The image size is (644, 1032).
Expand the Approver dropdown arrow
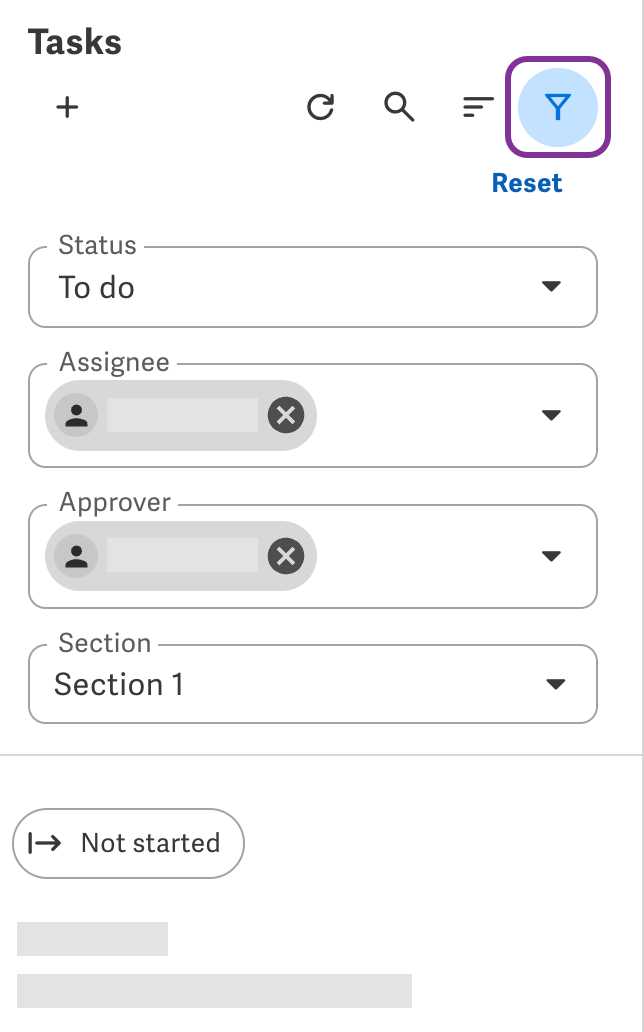(551, 555)
